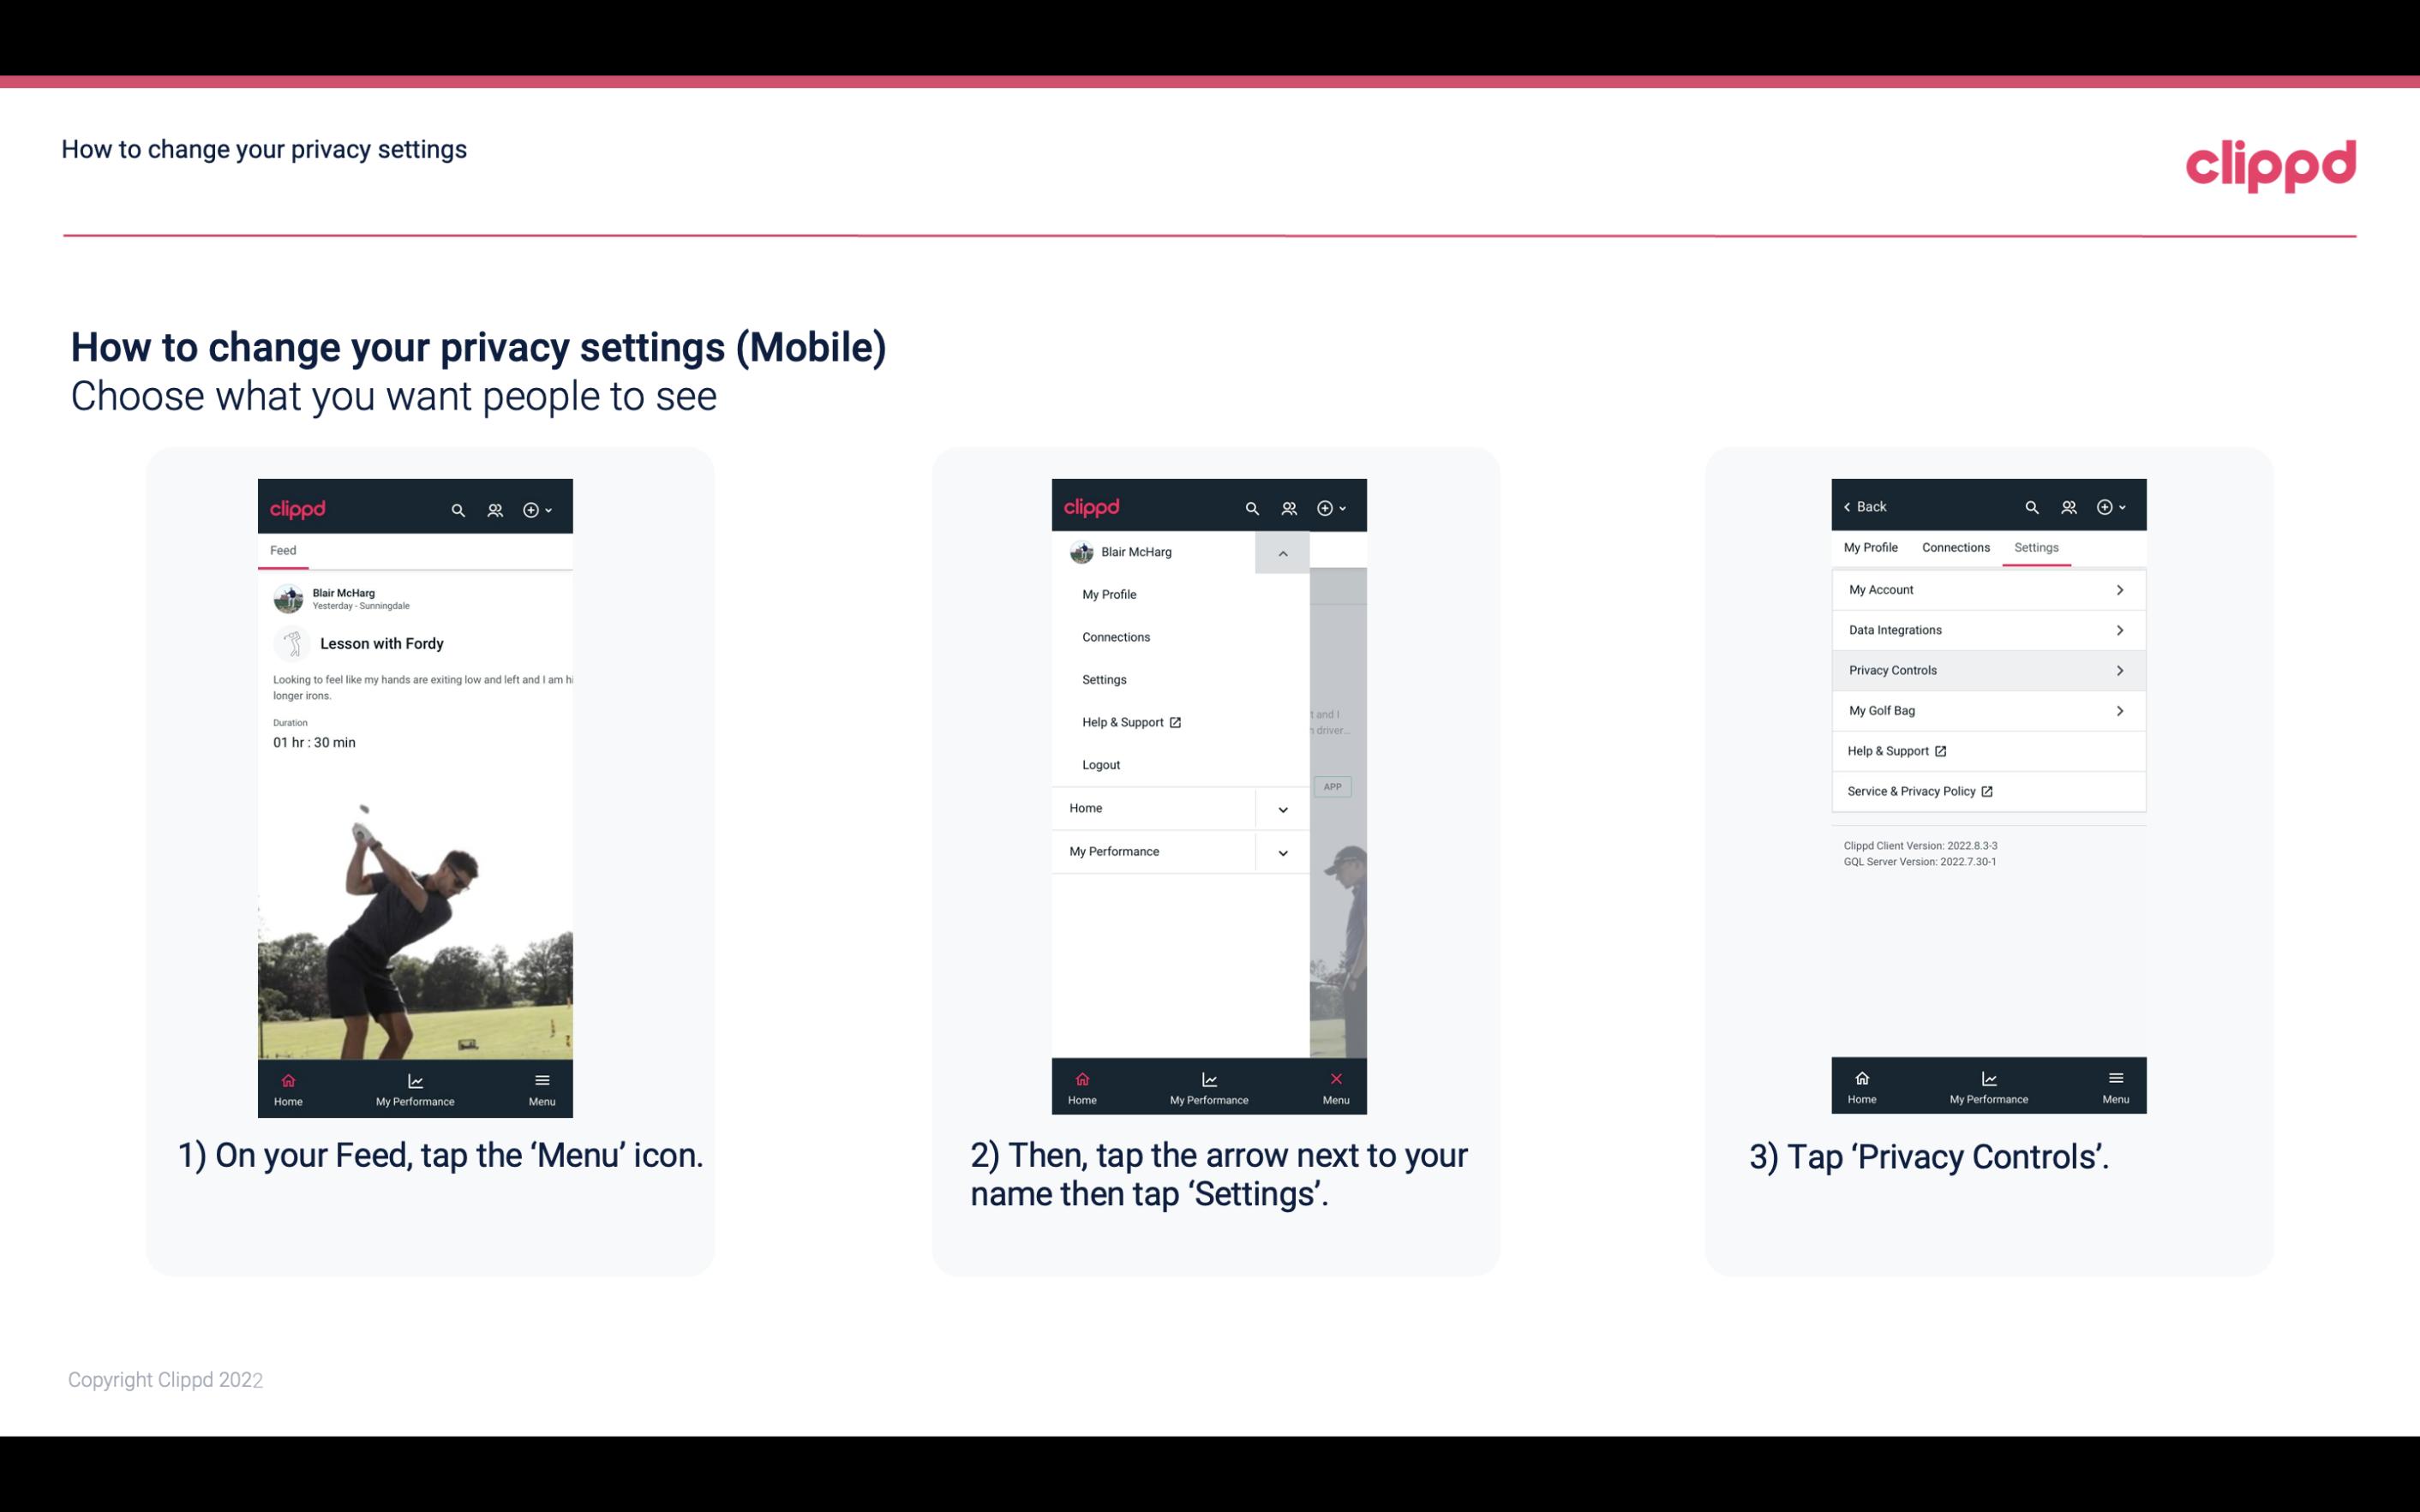Tap My Performance icon in bottom nav

tap(415, 1087)
